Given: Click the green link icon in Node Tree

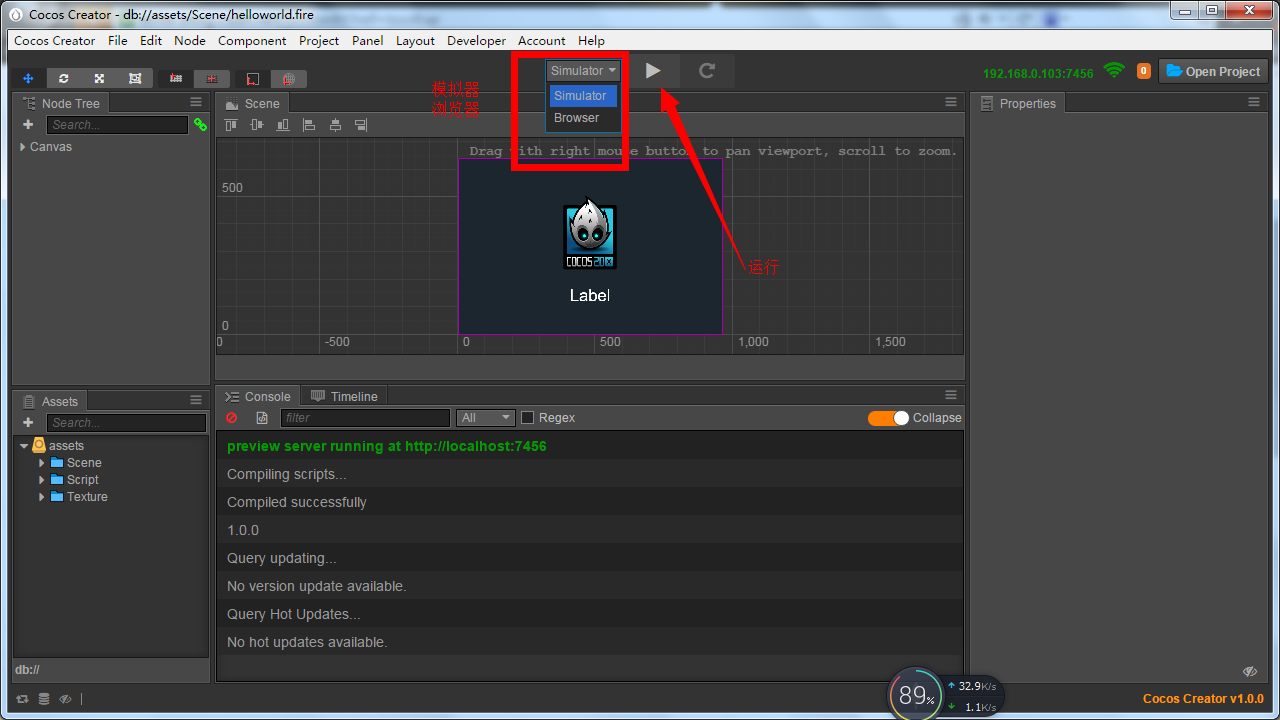Looking at the screenshot, I should click(200, 125).
